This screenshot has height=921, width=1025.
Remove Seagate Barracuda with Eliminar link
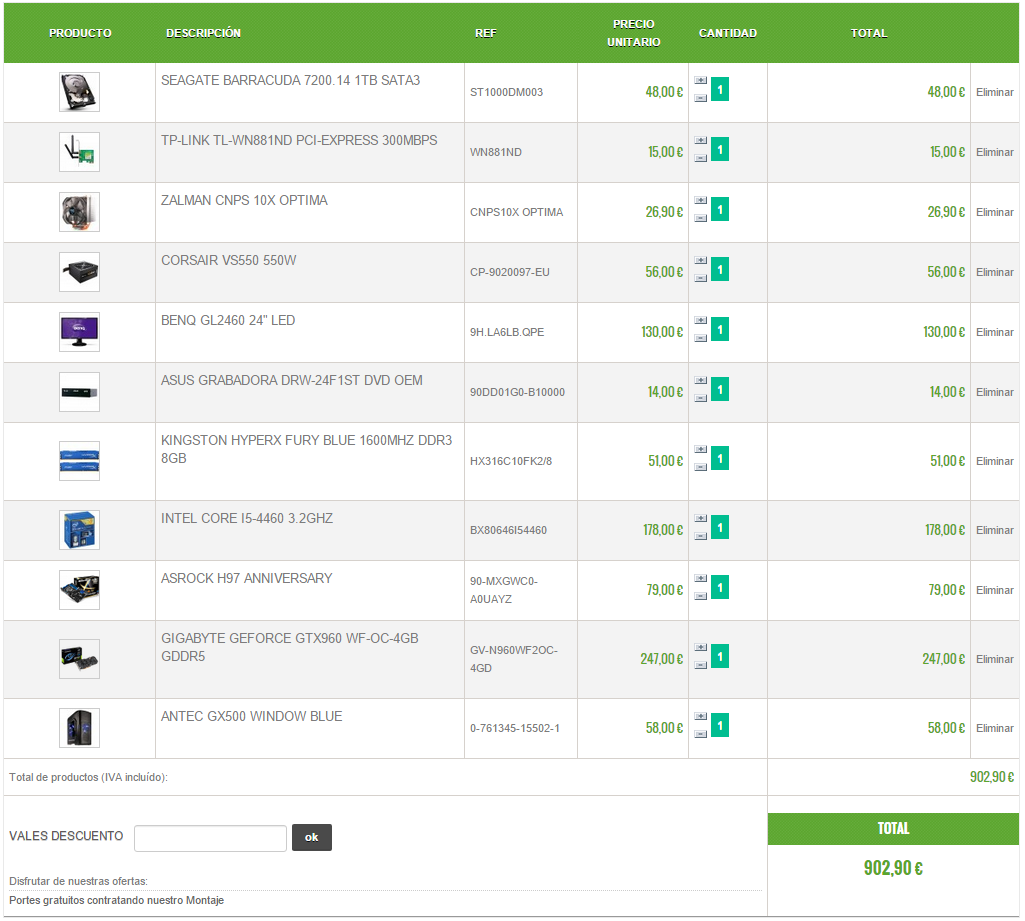(x=994, y=93)
